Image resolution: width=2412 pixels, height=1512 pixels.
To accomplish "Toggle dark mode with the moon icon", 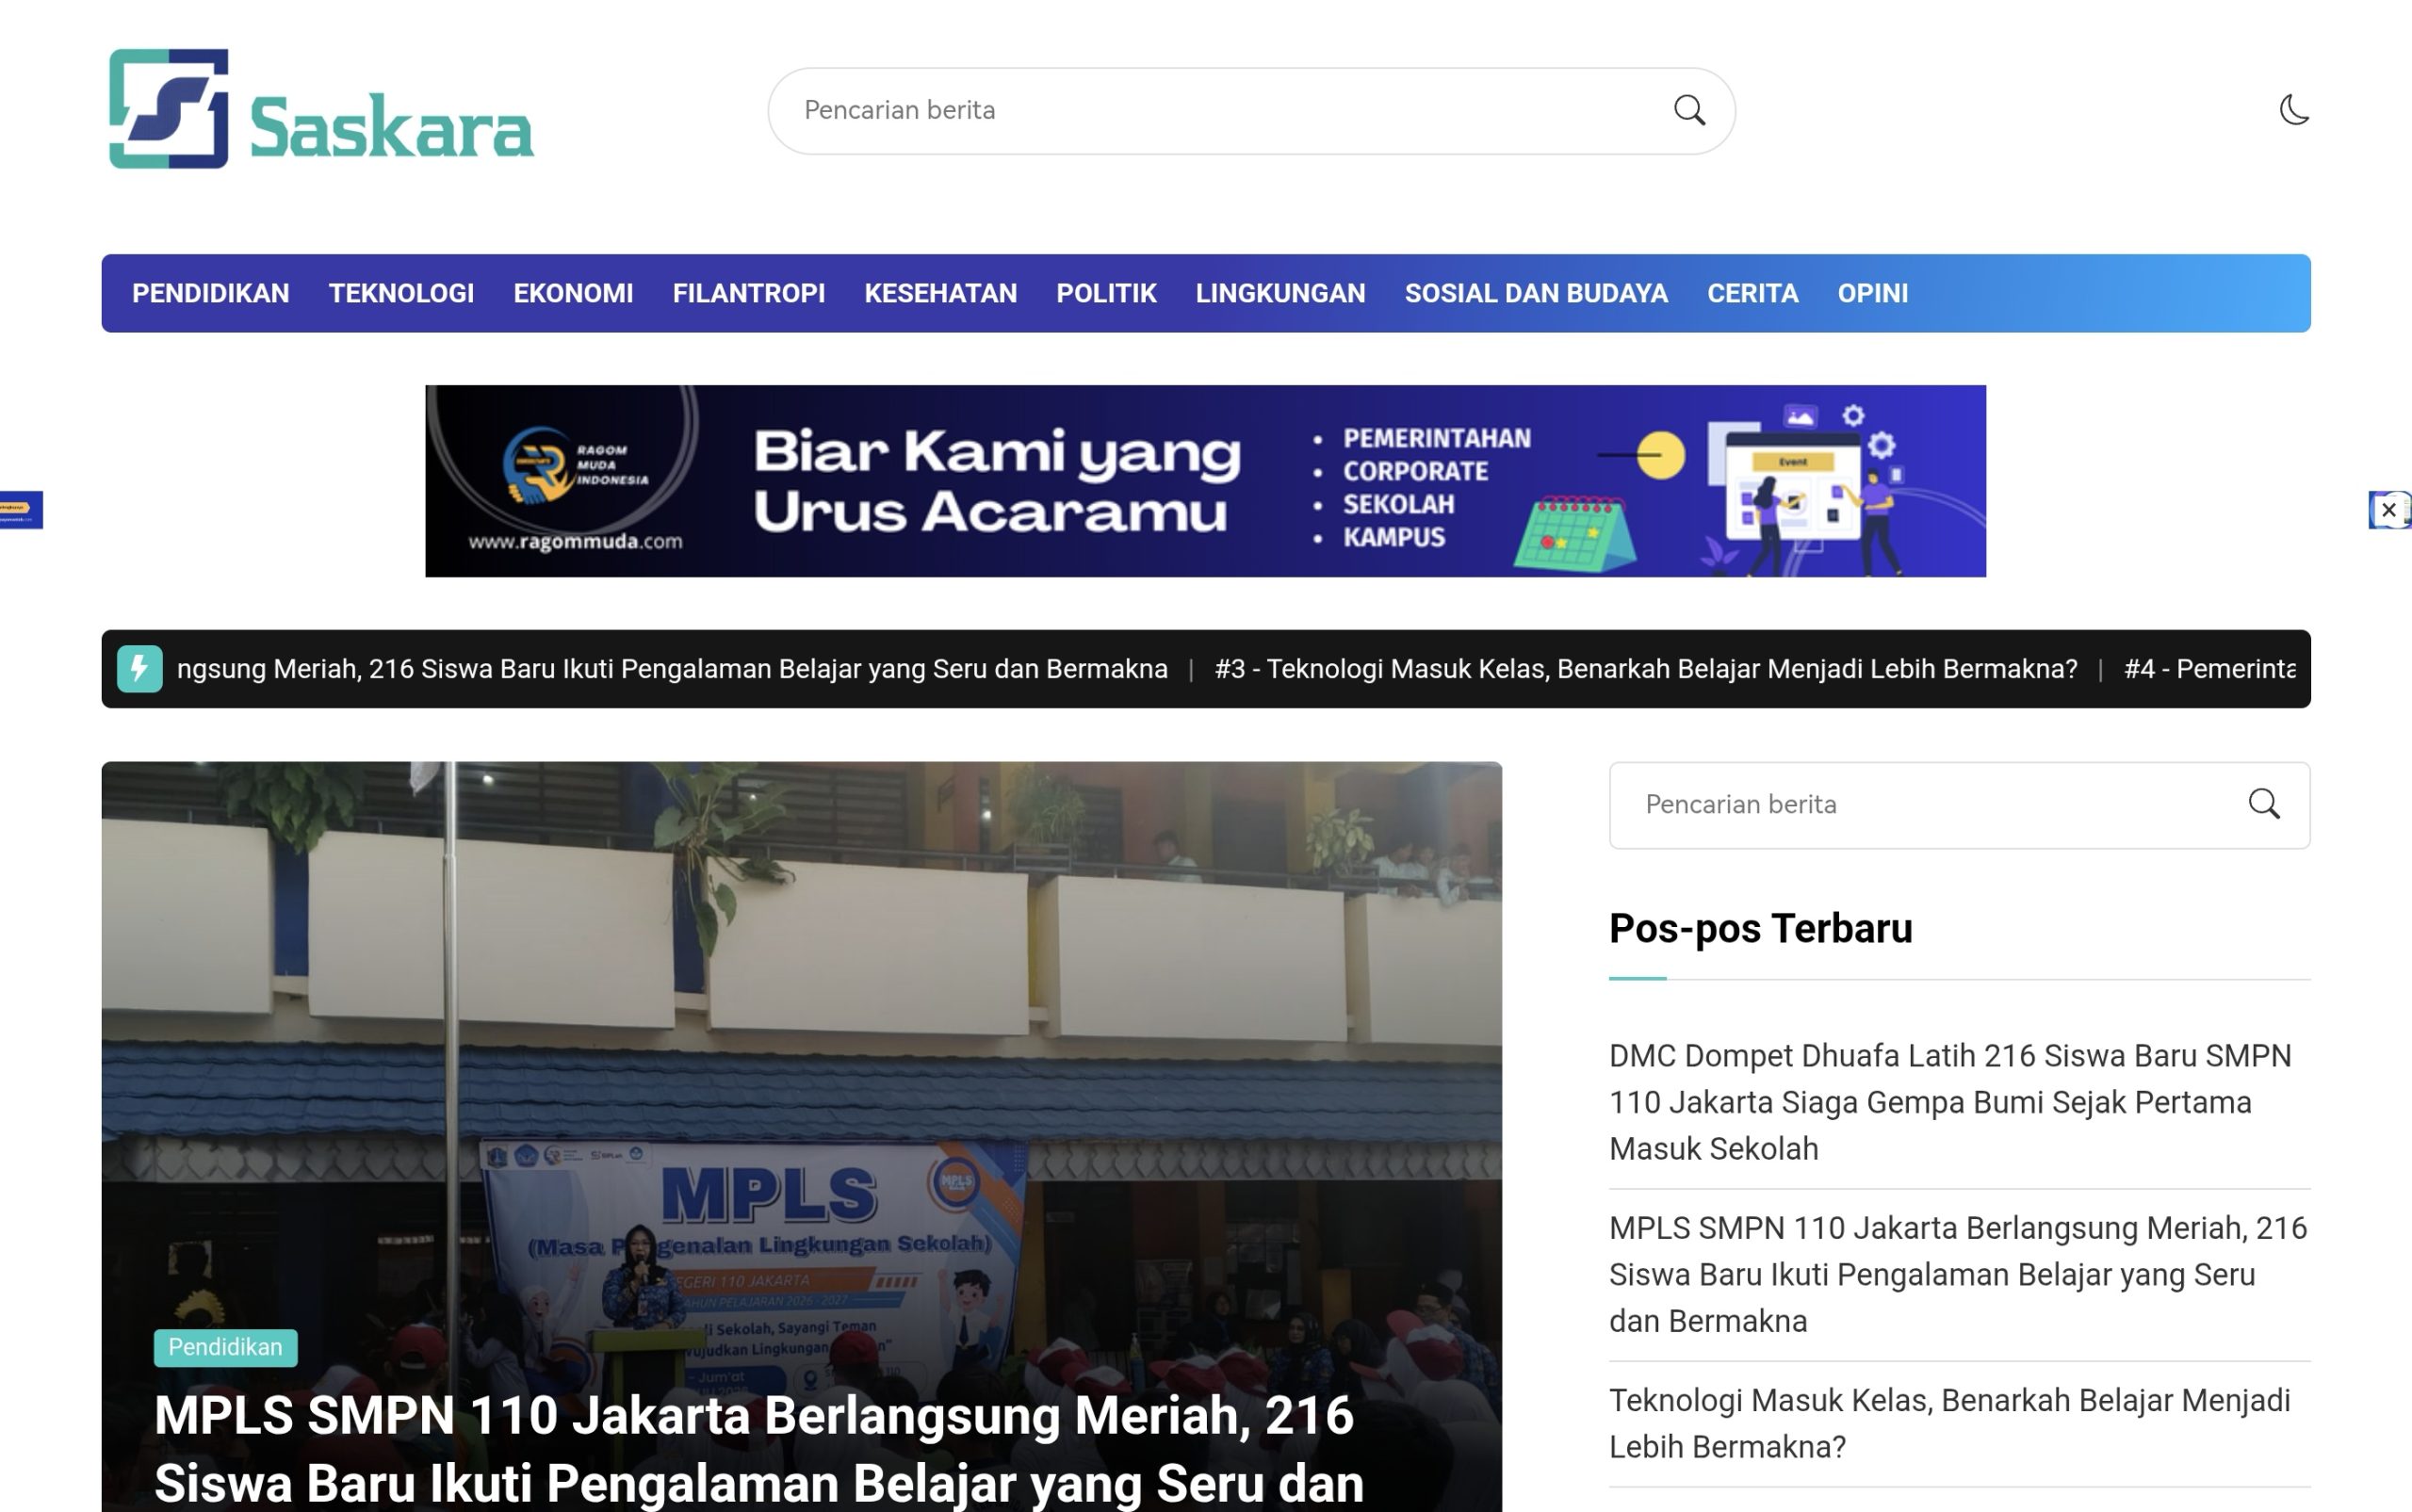I will 2294,109.
